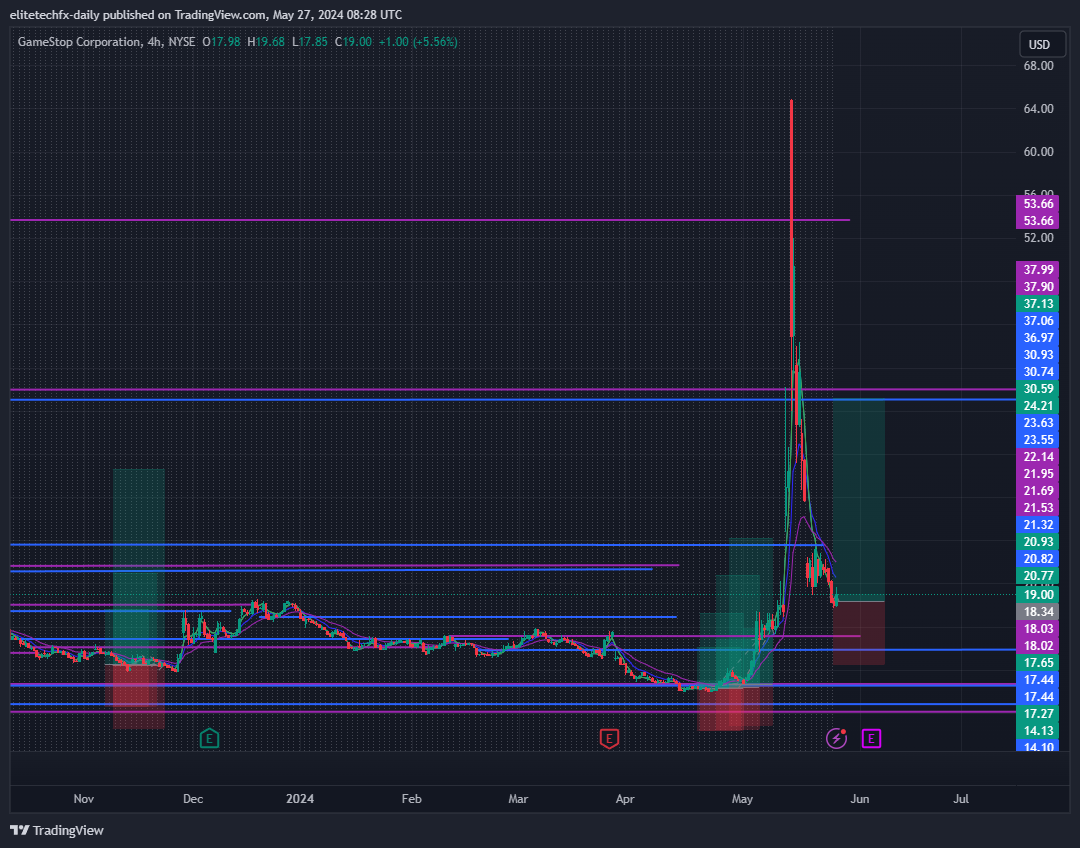Click the open value O17.98

coord(221,42)
